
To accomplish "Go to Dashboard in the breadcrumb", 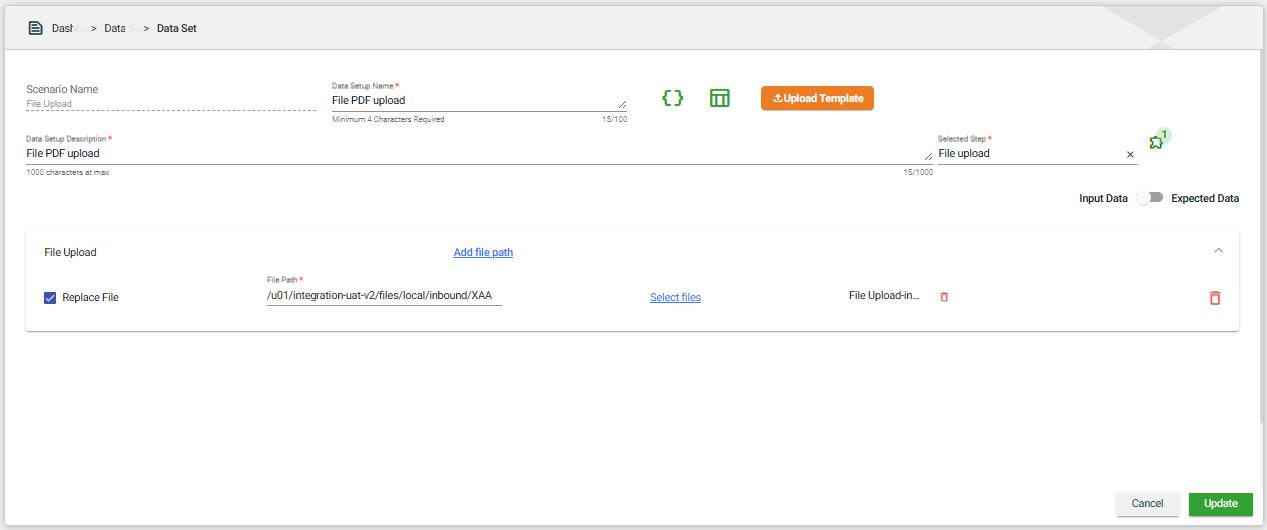I will pyautogui.click(x=66, y=28).
